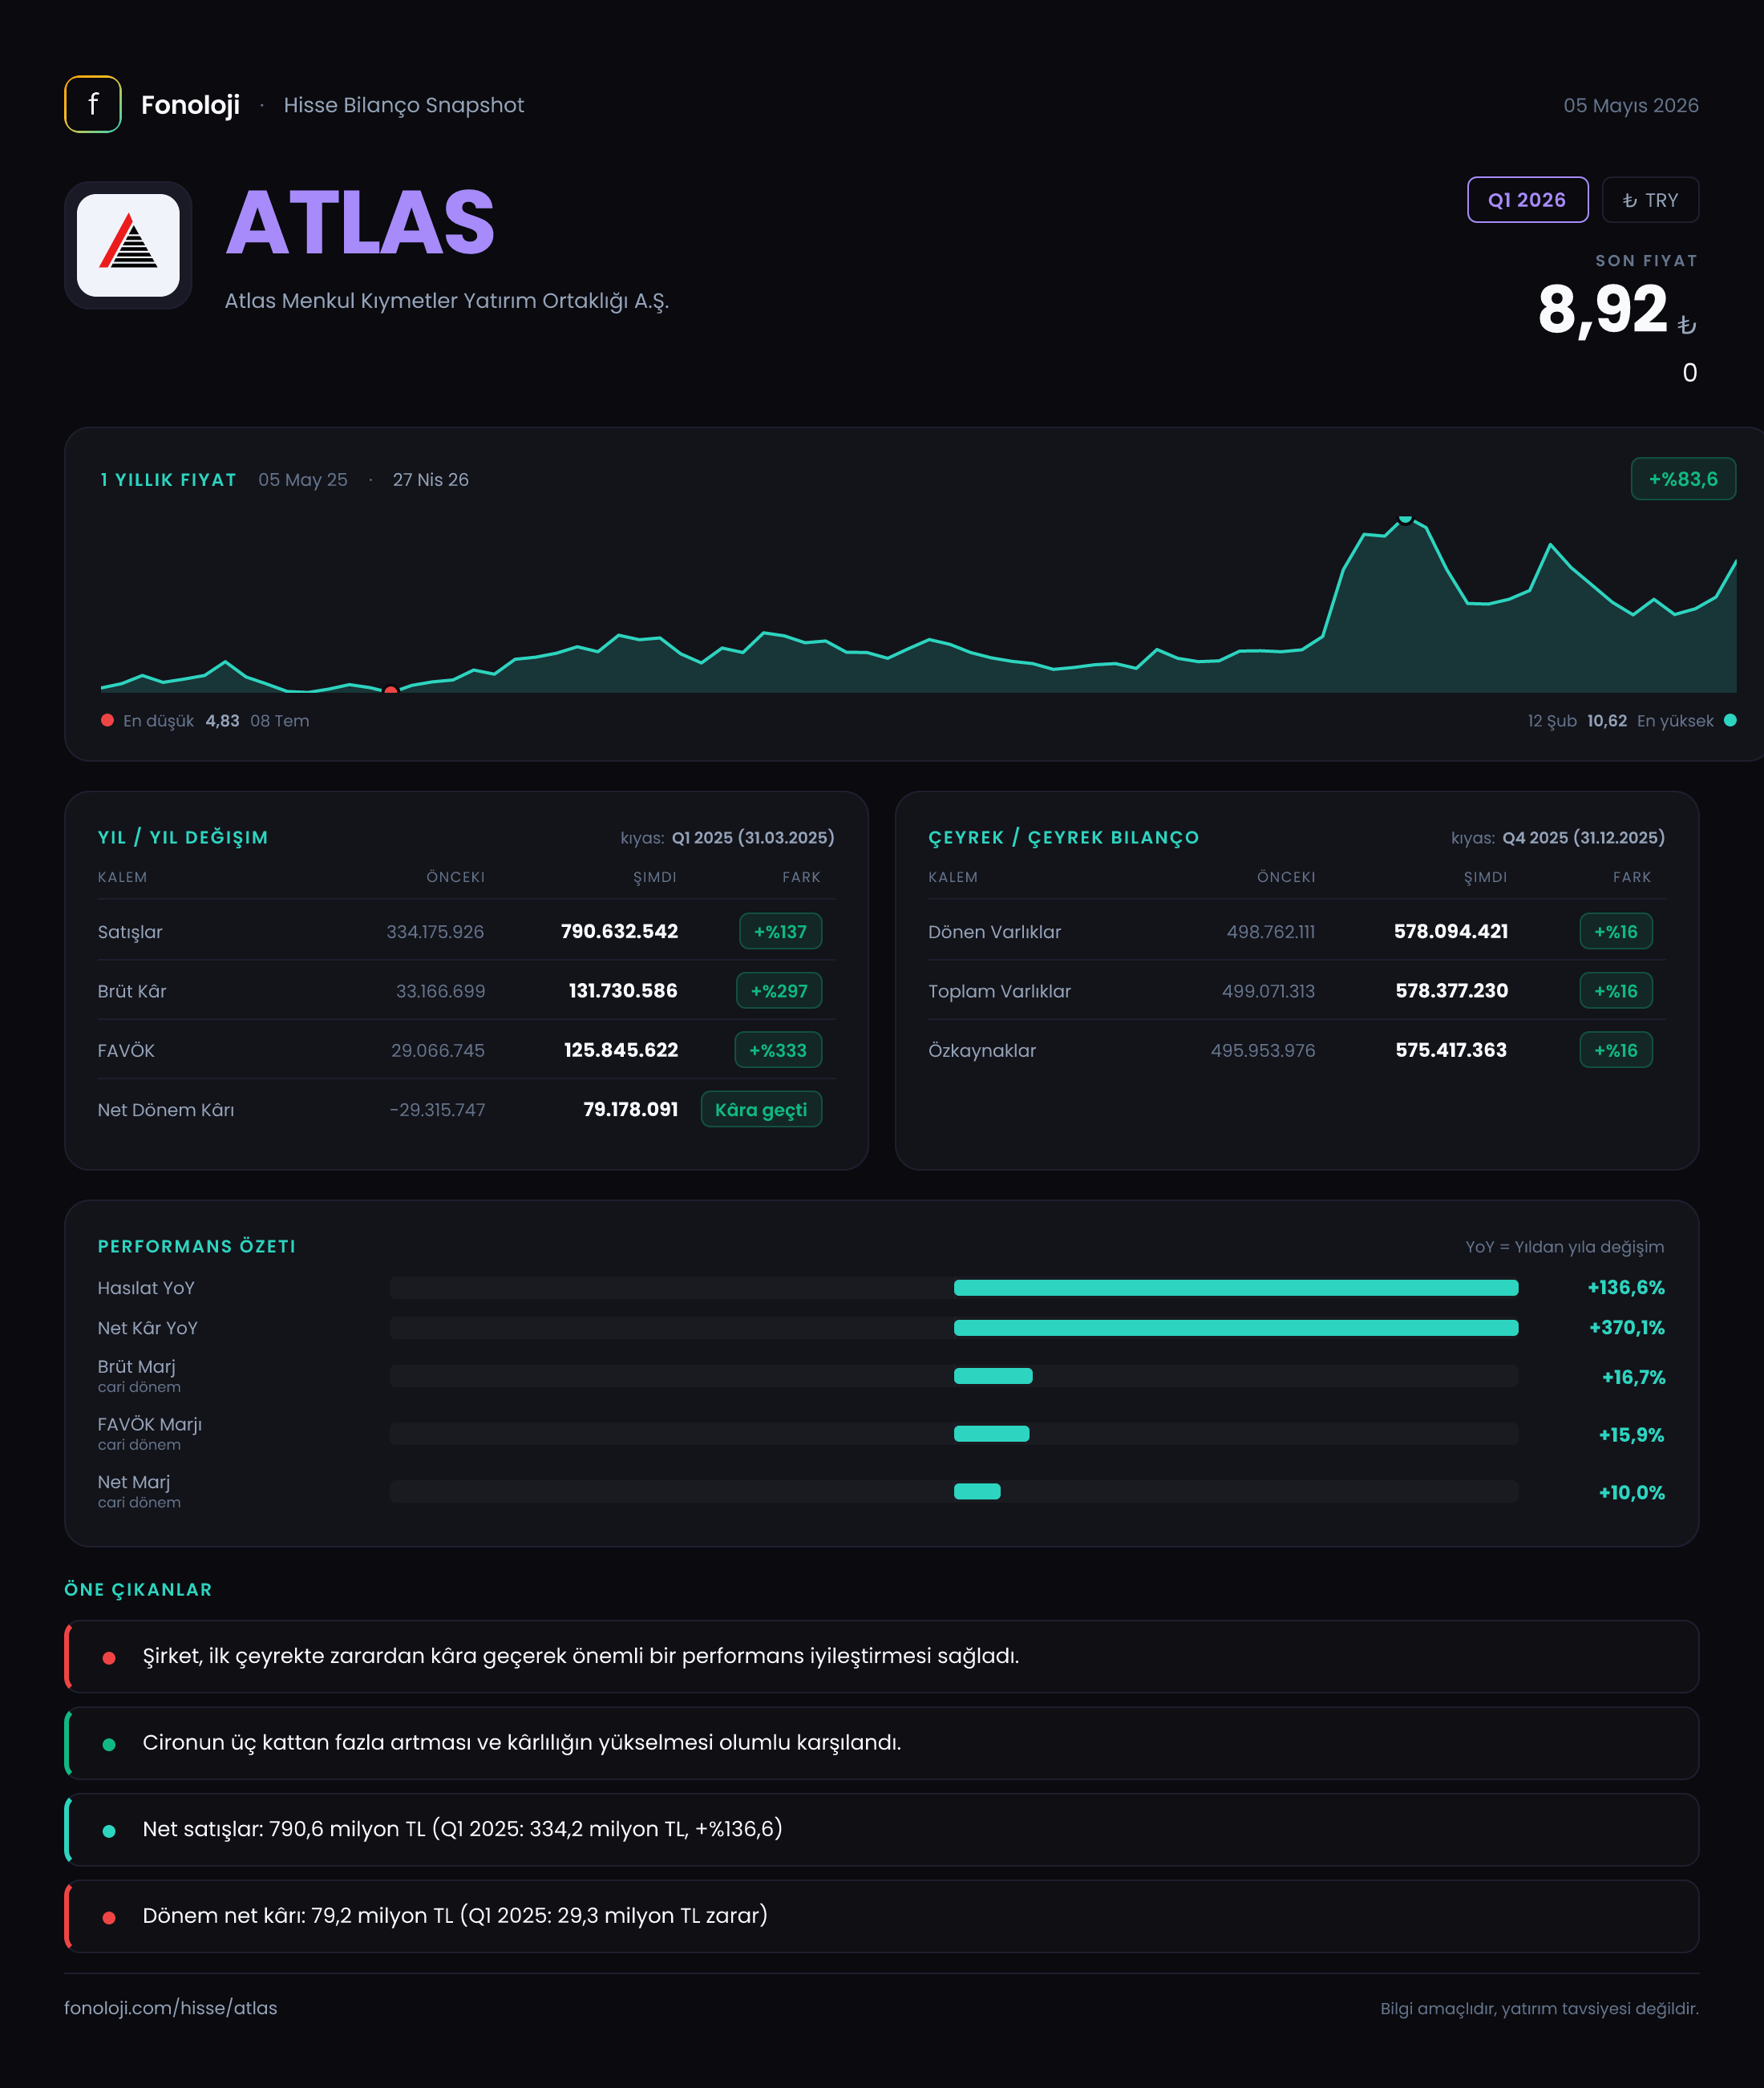Click the ÖNE ÇIKANLAR heading
Viewport: 1764px width, 2088px height.
tap(138, 1589)
